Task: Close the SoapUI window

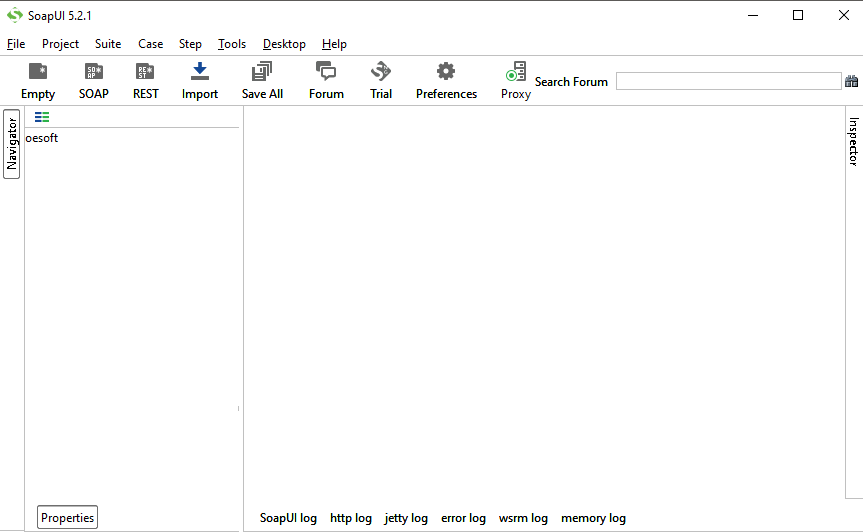Action: coord(843,15)
